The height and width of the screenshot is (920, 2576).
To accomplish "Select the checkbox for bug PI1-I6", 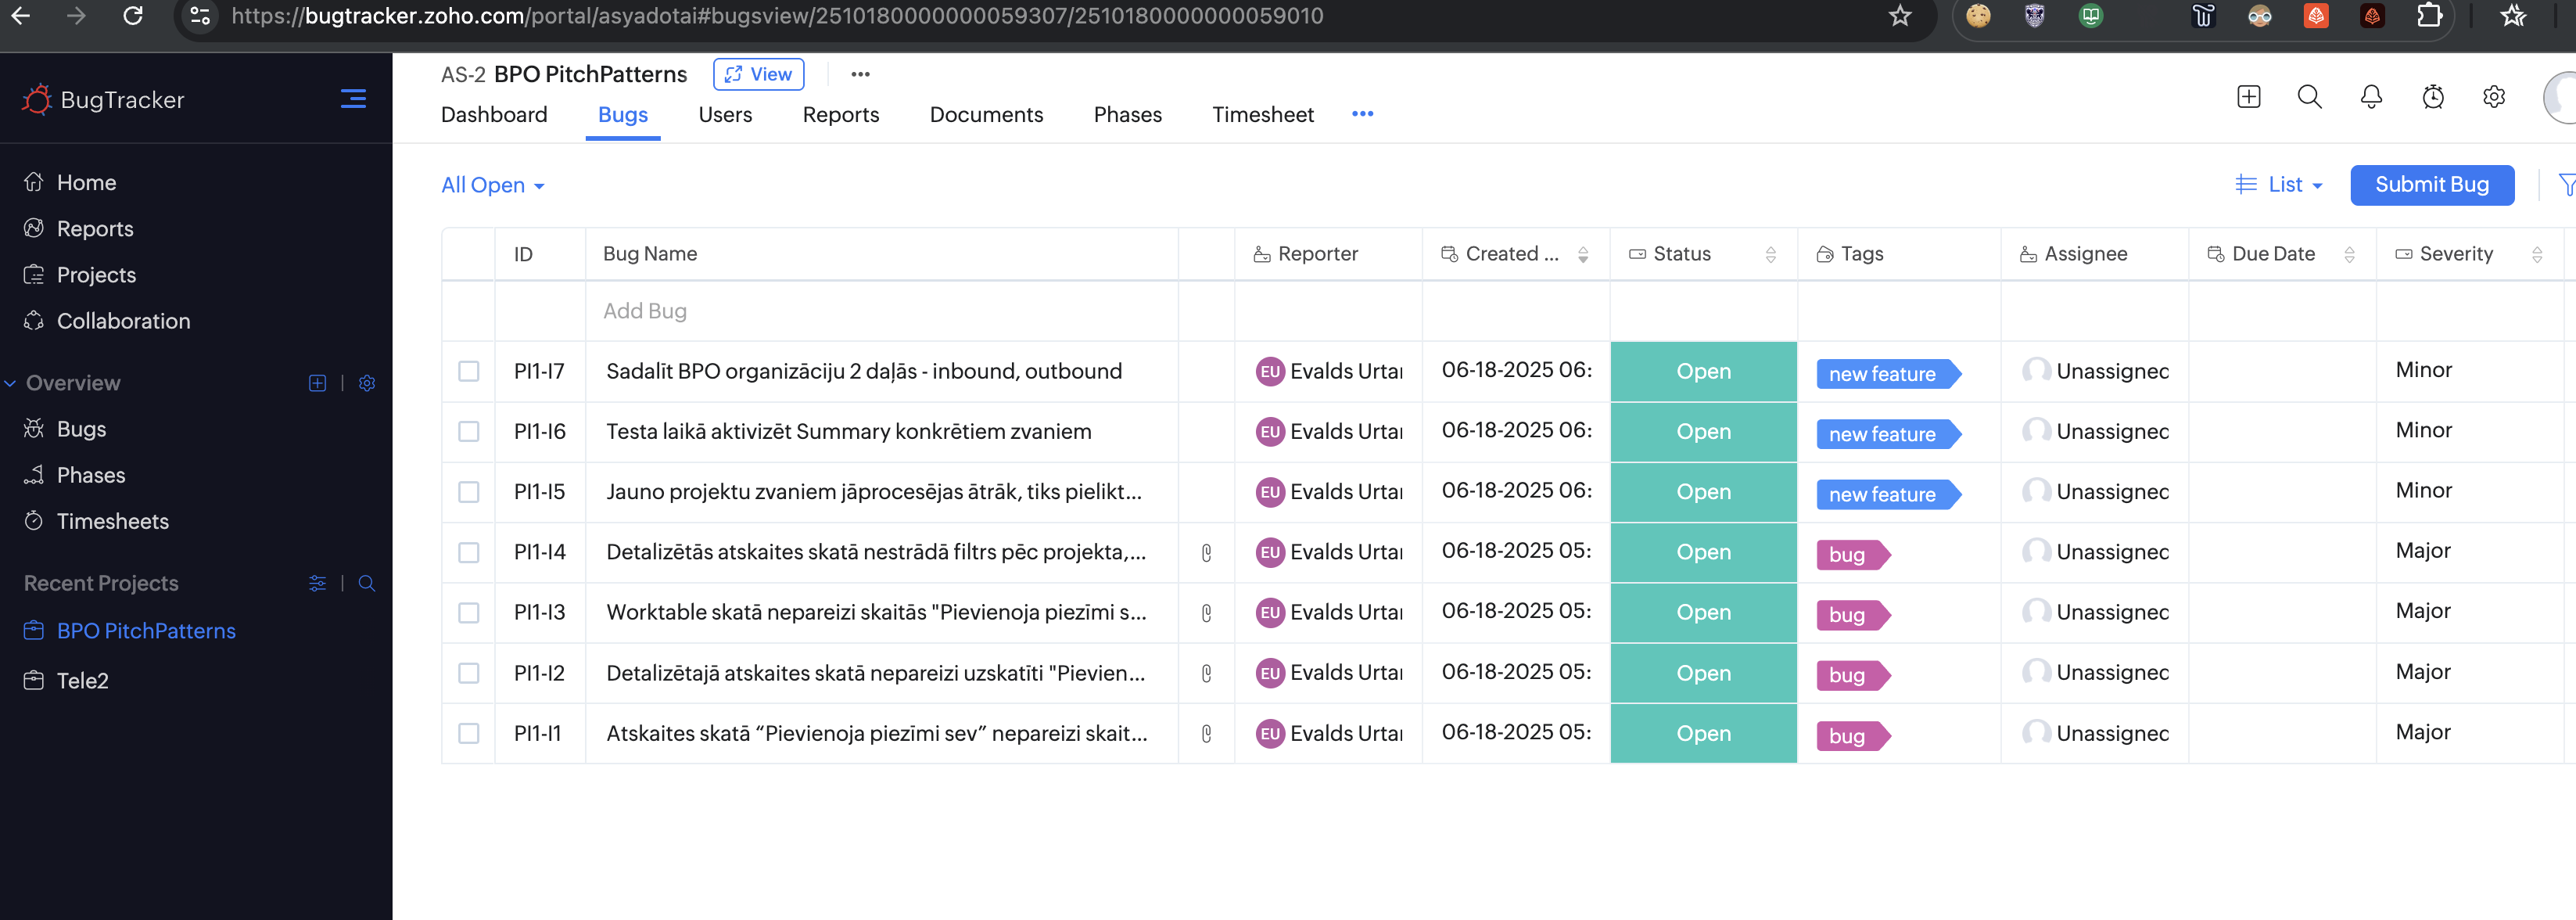I will click(468, 432).
